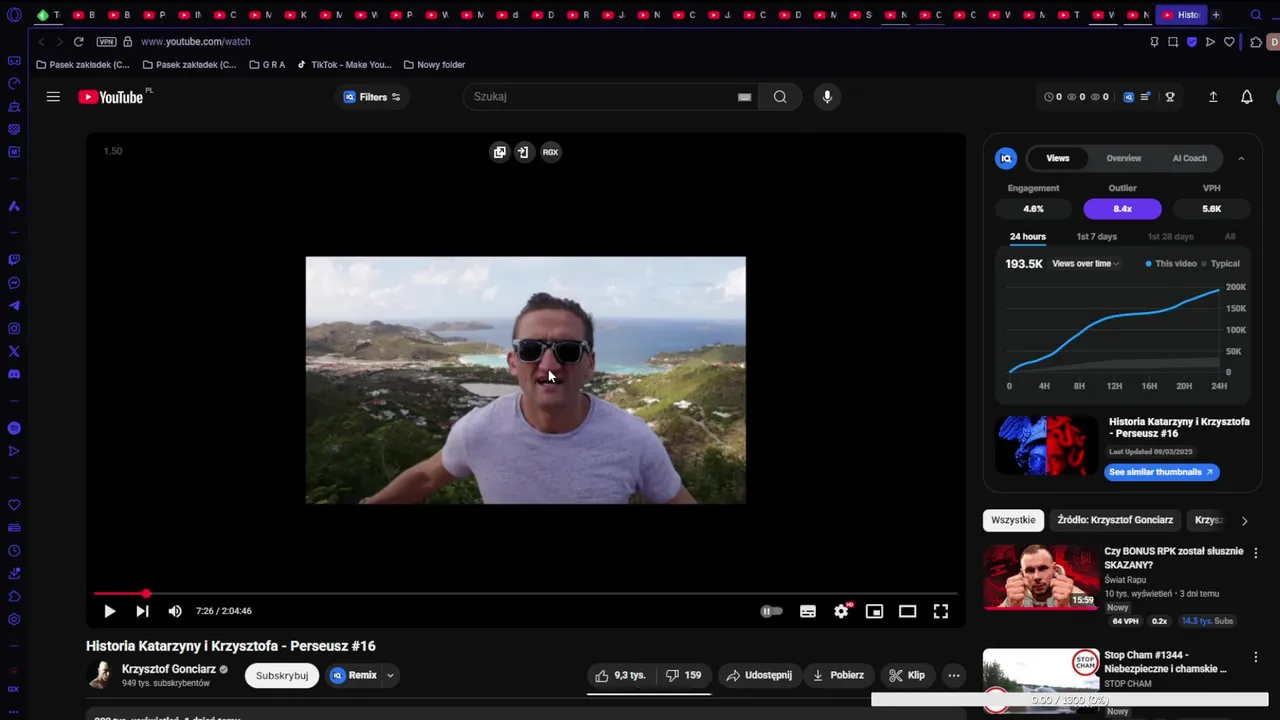Select the Źródło: Krzysztof Gonciarz chip
This screenshot has height=720, width=1280.
tap(1115, 520)
